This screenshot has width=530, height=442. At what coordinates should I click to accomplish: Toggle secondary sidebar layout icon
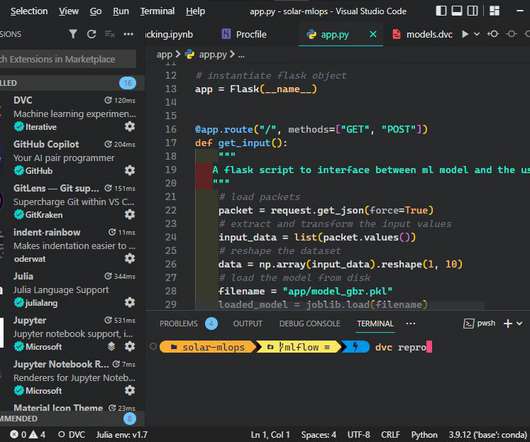(473, 11)
